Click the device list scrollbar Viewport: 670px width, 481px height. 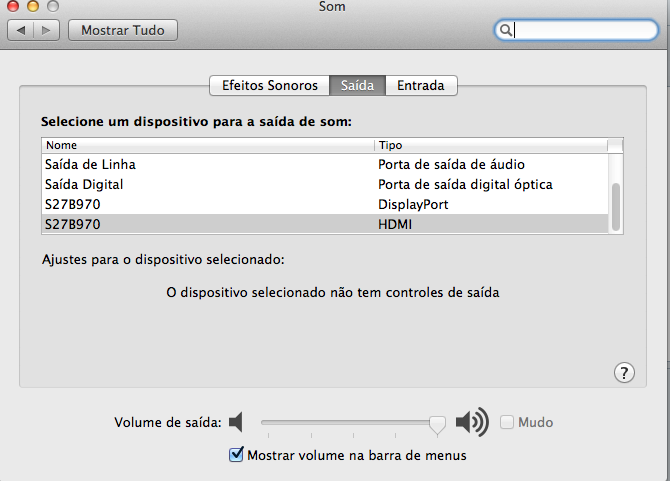[616, 205]
